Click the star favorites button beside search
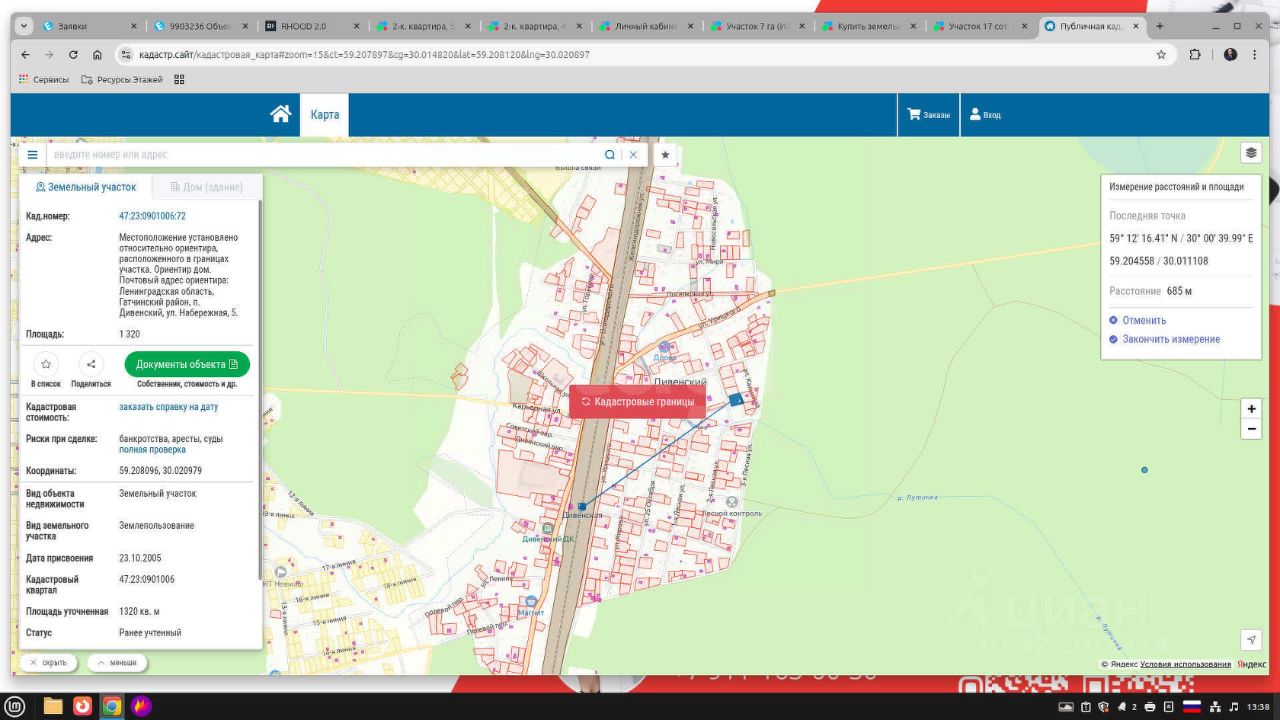The image size is (1280, 720). (665, 155)
